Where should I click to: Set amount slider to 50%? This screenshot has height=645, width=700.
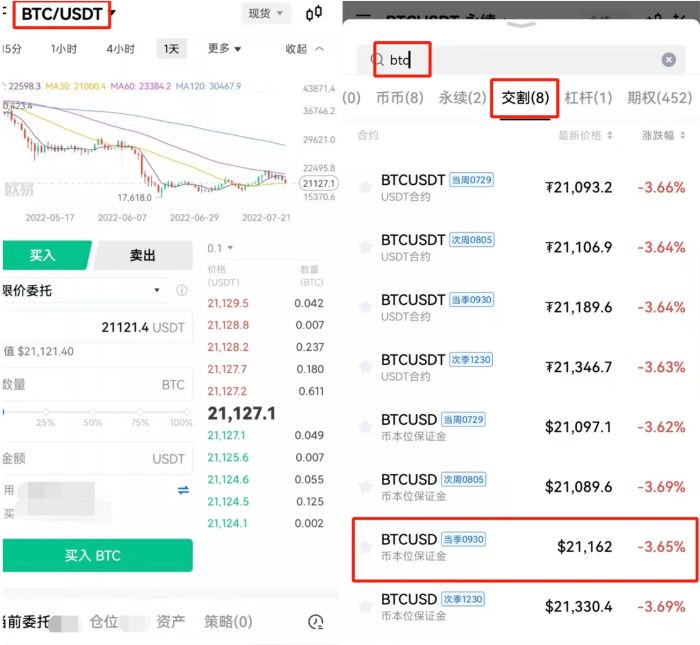93,412
